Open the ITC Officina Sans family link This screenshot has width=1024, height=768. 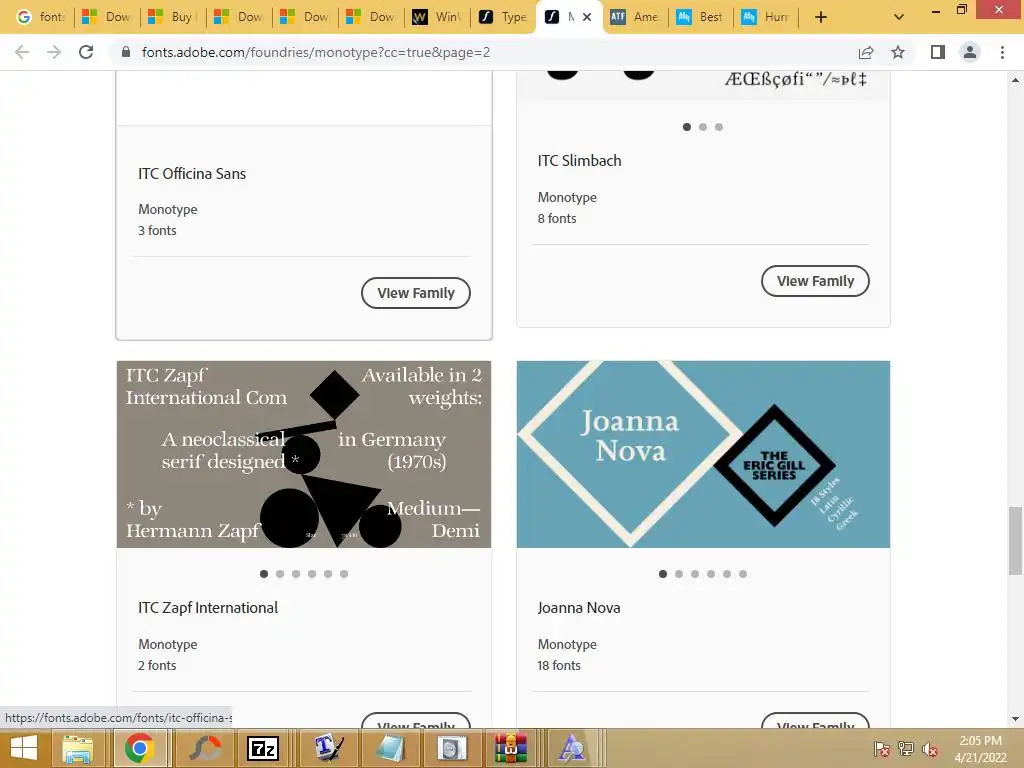192,174
